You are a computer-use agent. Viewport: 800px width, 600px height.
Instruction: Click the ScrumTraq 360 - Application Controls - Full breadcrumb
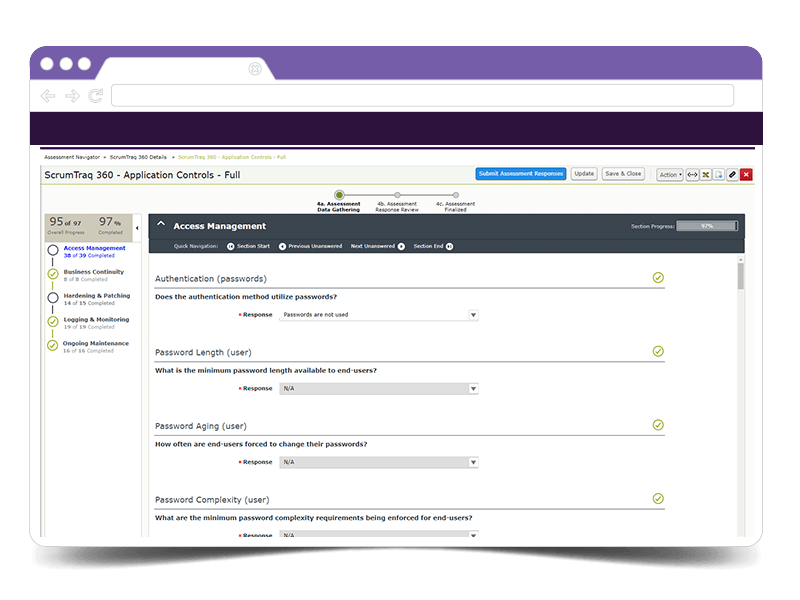click(x=232, y=157)
